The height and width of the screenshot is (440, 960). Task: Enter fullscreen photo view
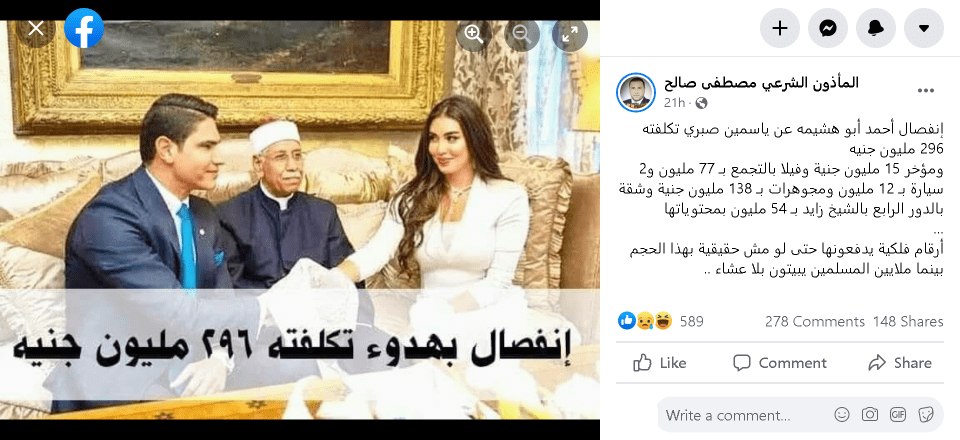point(570,34)
